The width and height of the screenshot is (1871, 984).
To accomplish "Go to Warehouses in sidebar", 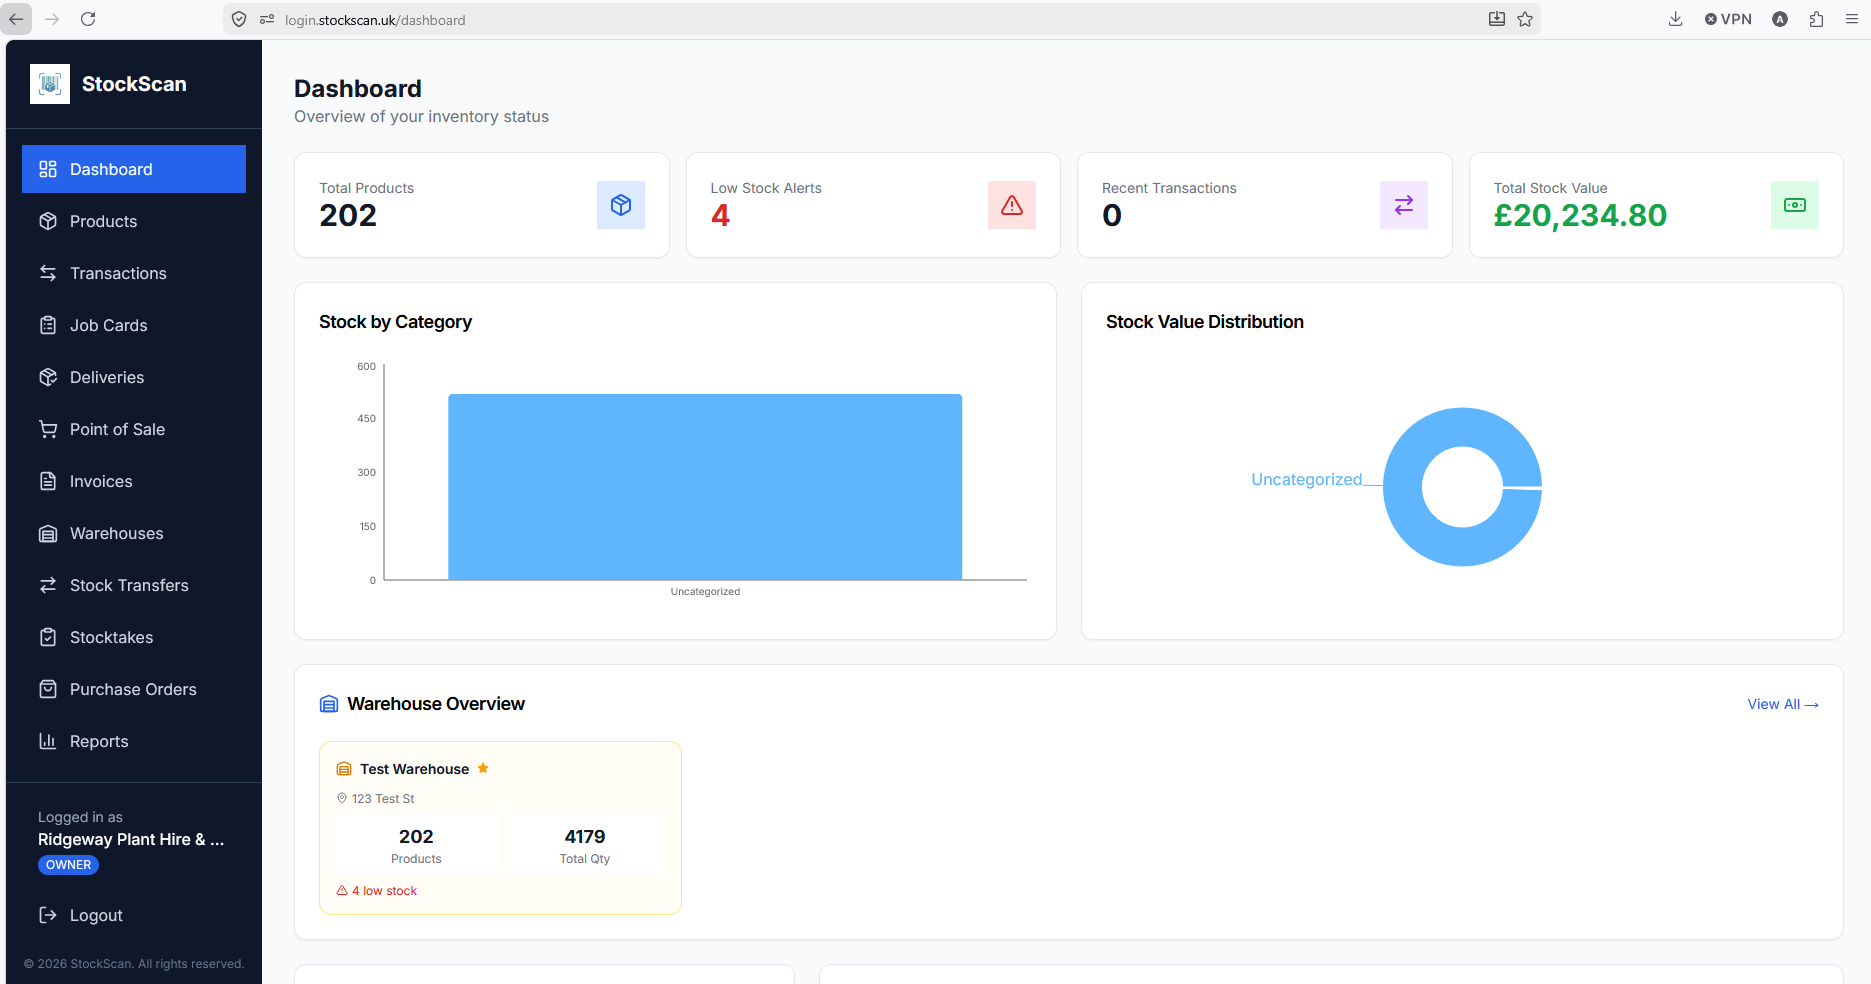I will coord(134,533).
